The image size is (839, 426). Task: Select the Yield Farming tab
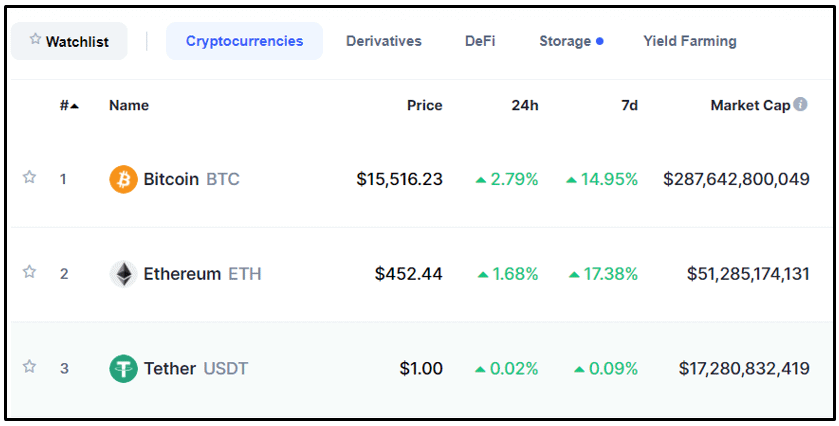(x=690, y=41)
